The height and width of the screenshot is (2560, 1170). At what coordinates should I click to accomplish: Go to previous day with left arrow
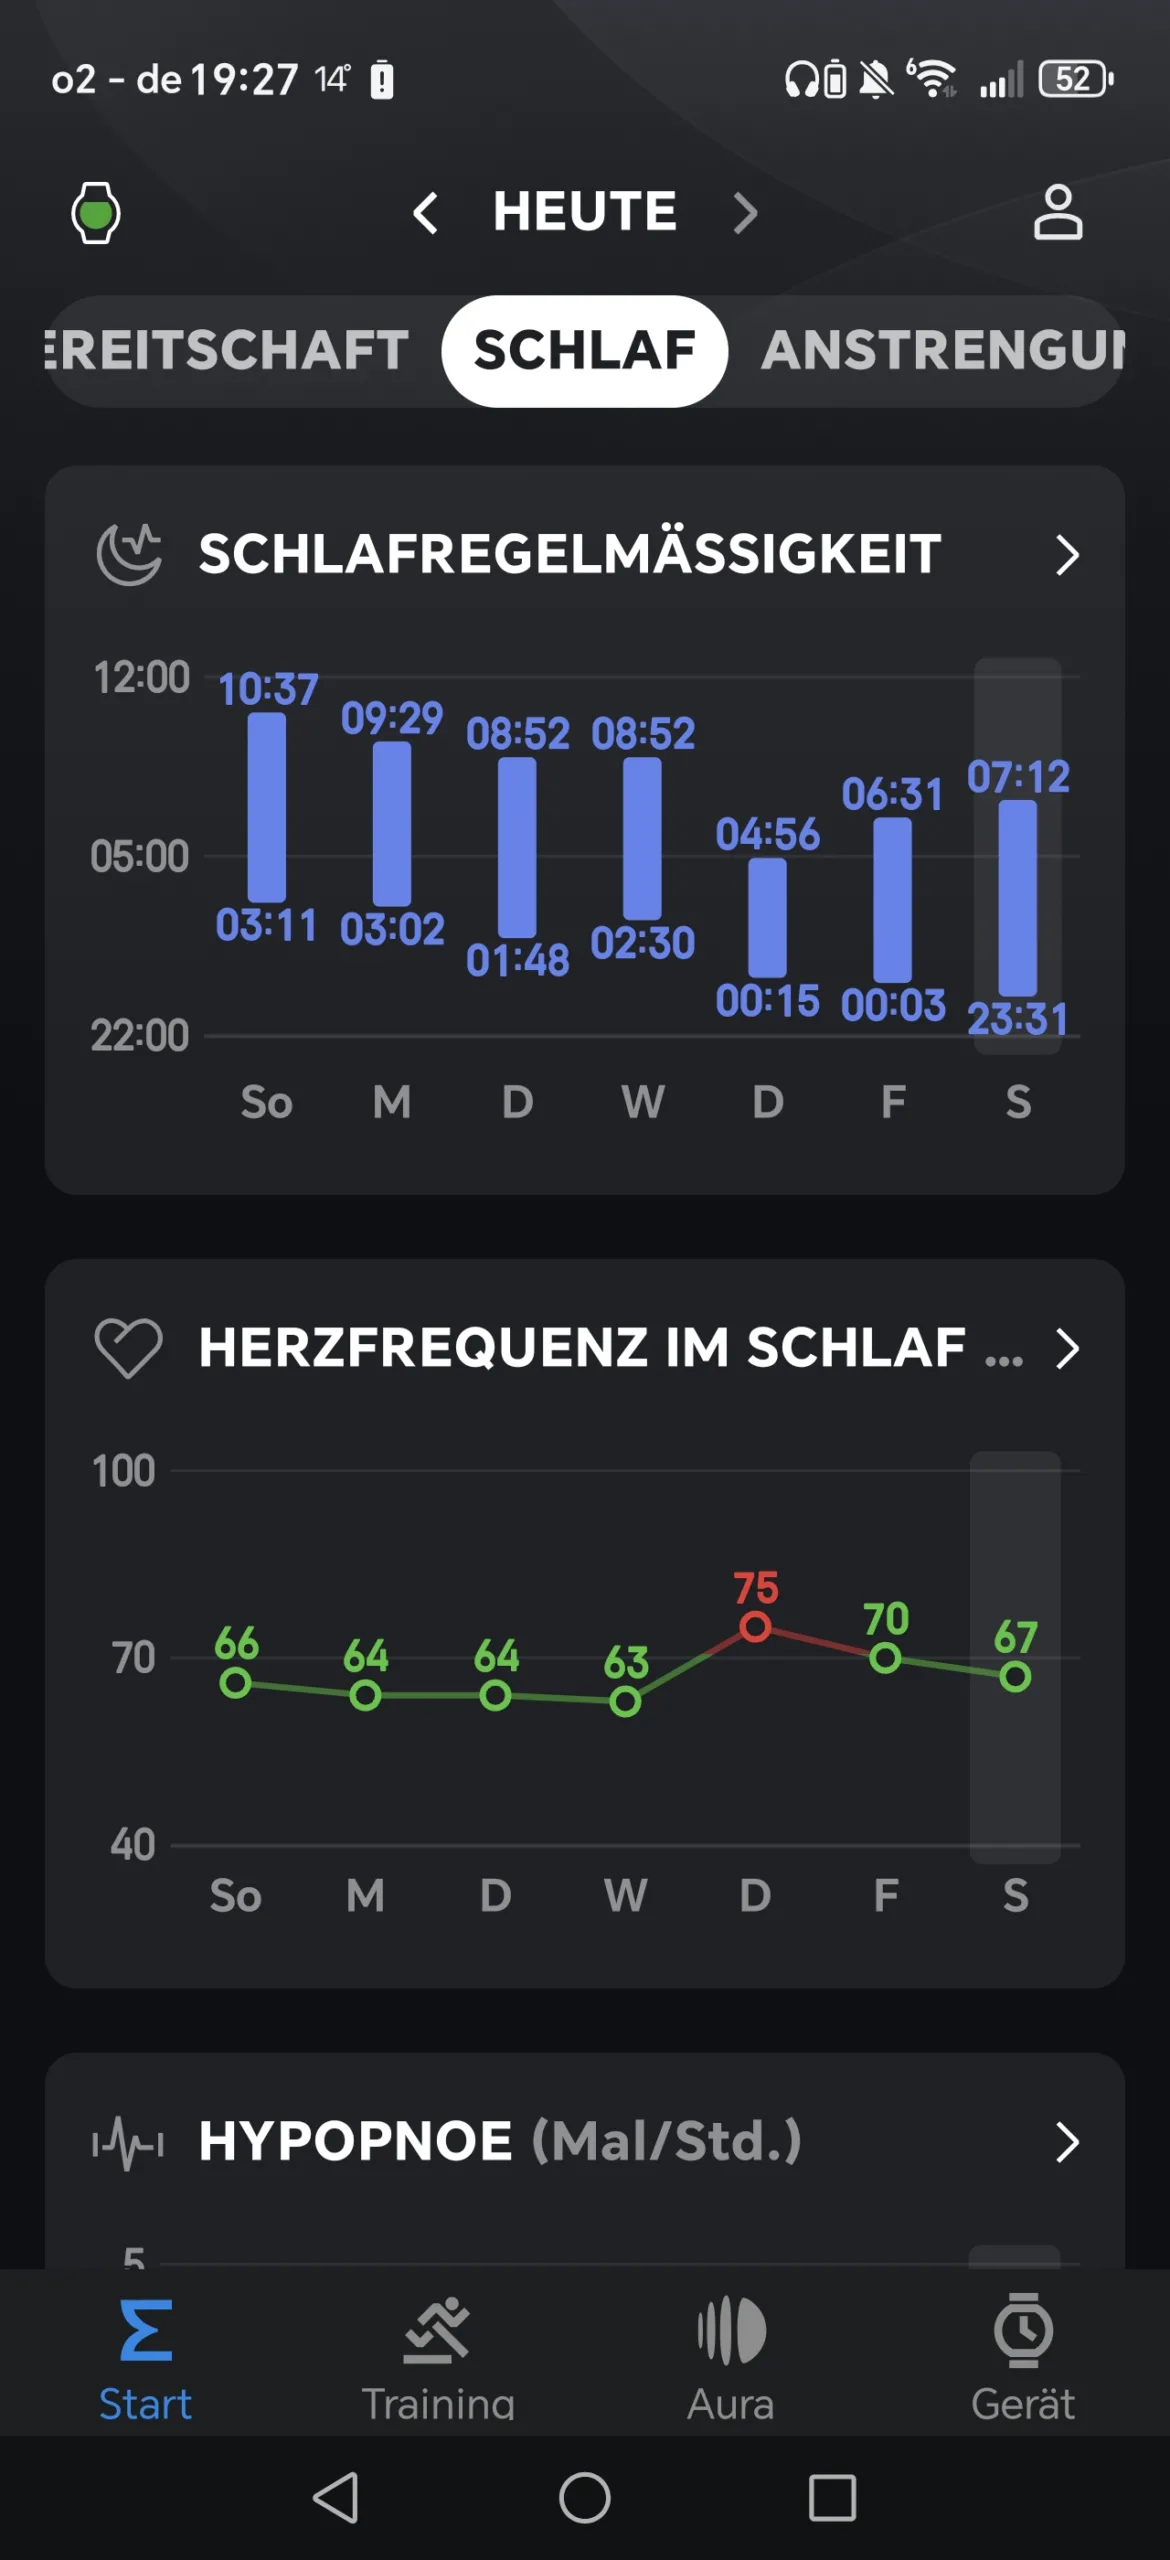[x=426, y=213]
